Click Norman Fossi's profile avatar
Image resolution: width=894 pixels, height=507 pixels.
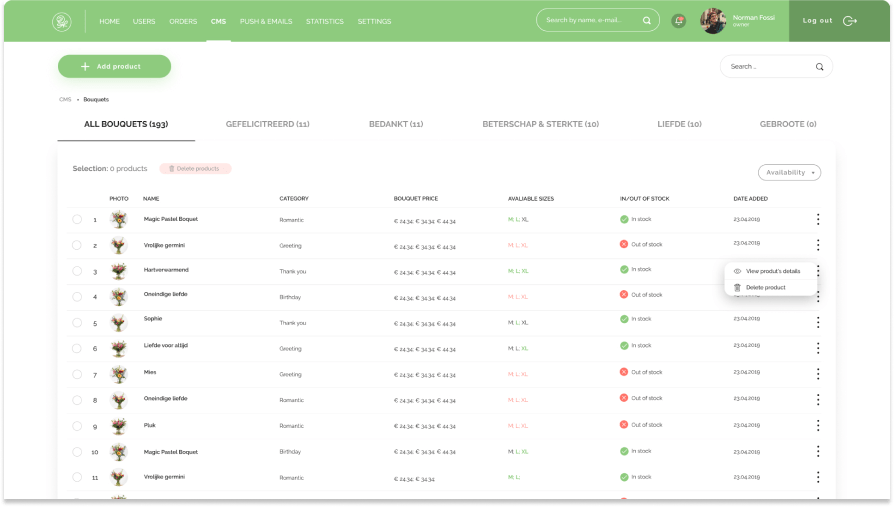[713, 21]
